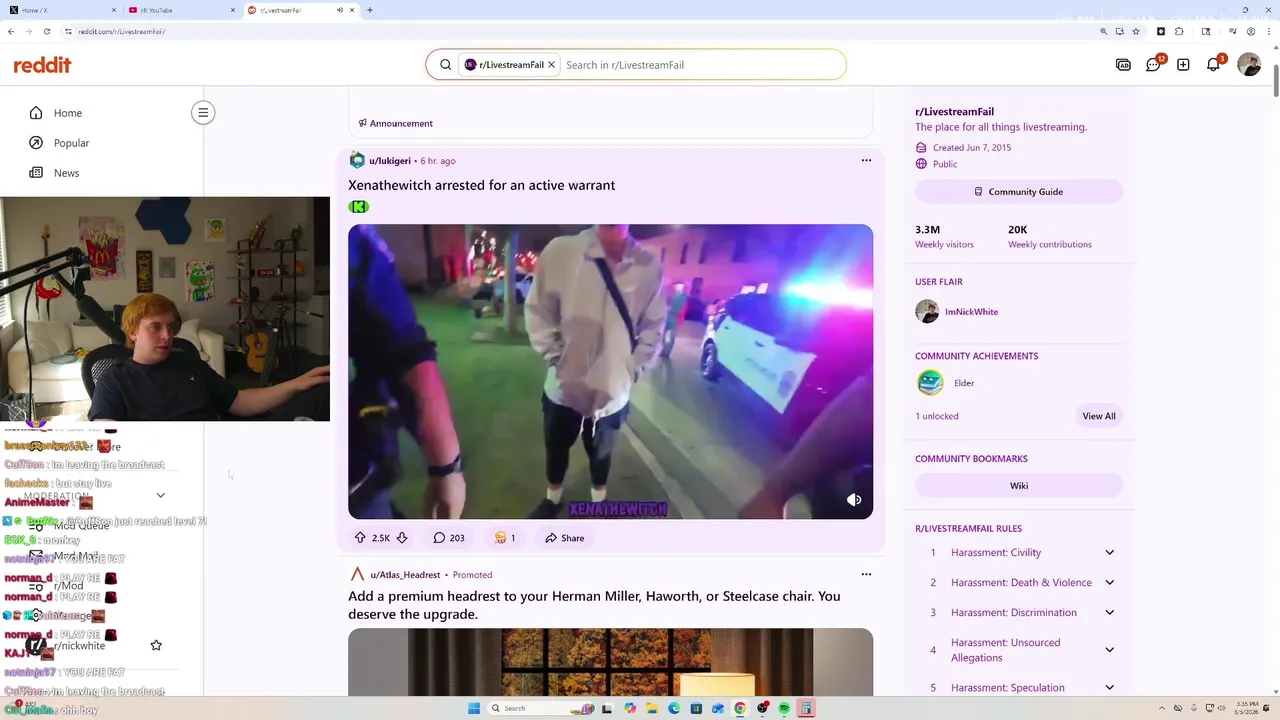Open the Community Guide
Screen dimensions: 1280x720
pos(1019,192)
